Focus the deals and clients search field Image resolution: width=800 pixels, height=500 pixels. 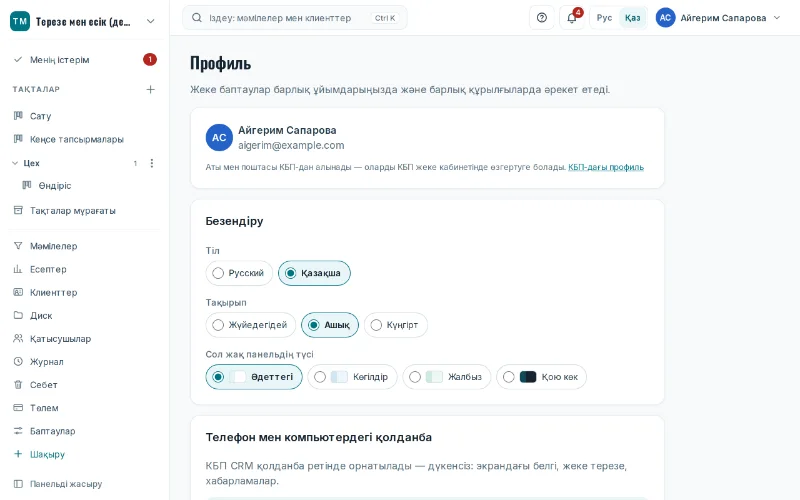pyautogui.click(x=295, y=18)
